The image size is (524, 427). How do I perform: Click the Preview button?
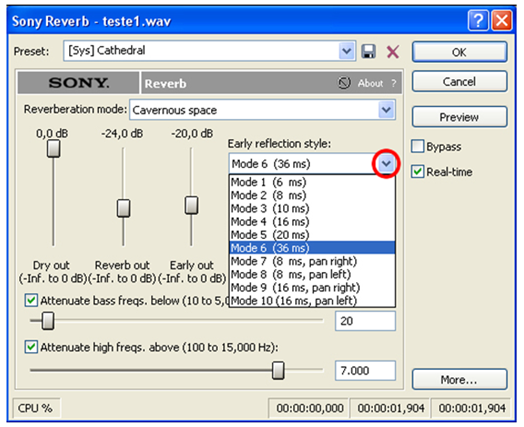click(x=460, y=117)
